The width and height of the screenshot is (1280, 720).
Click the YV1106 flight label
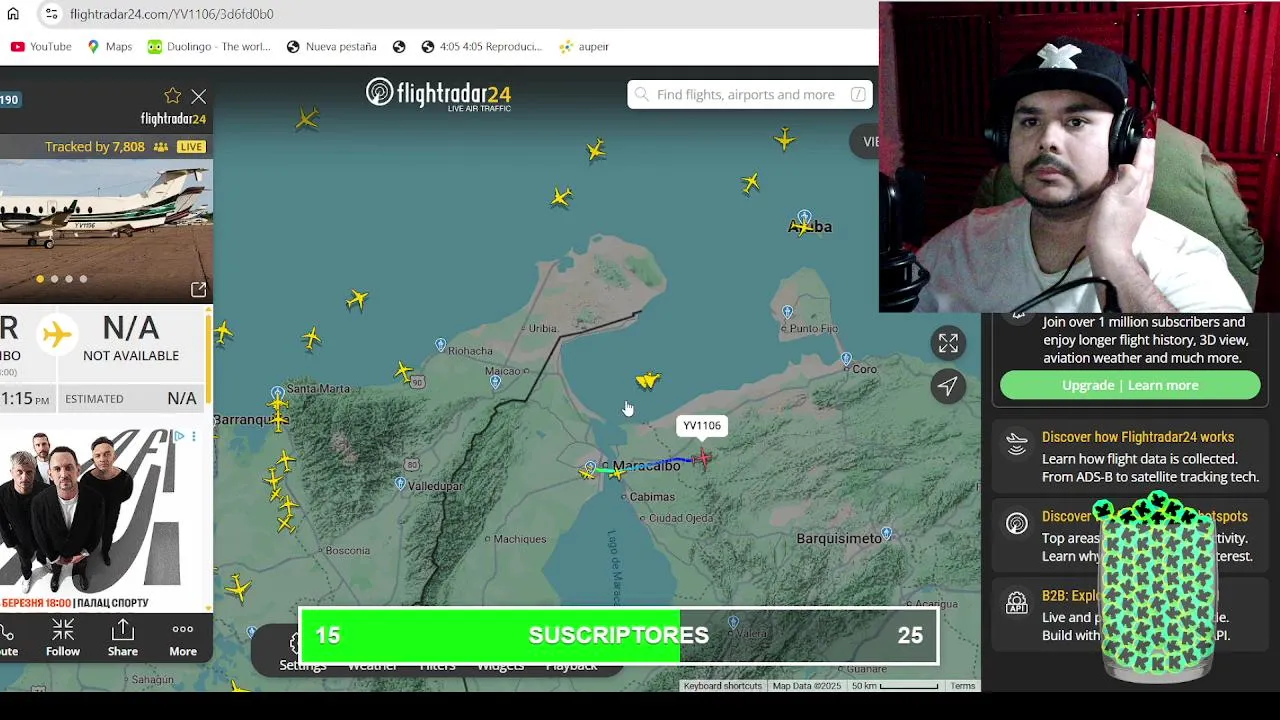(701, 426)
